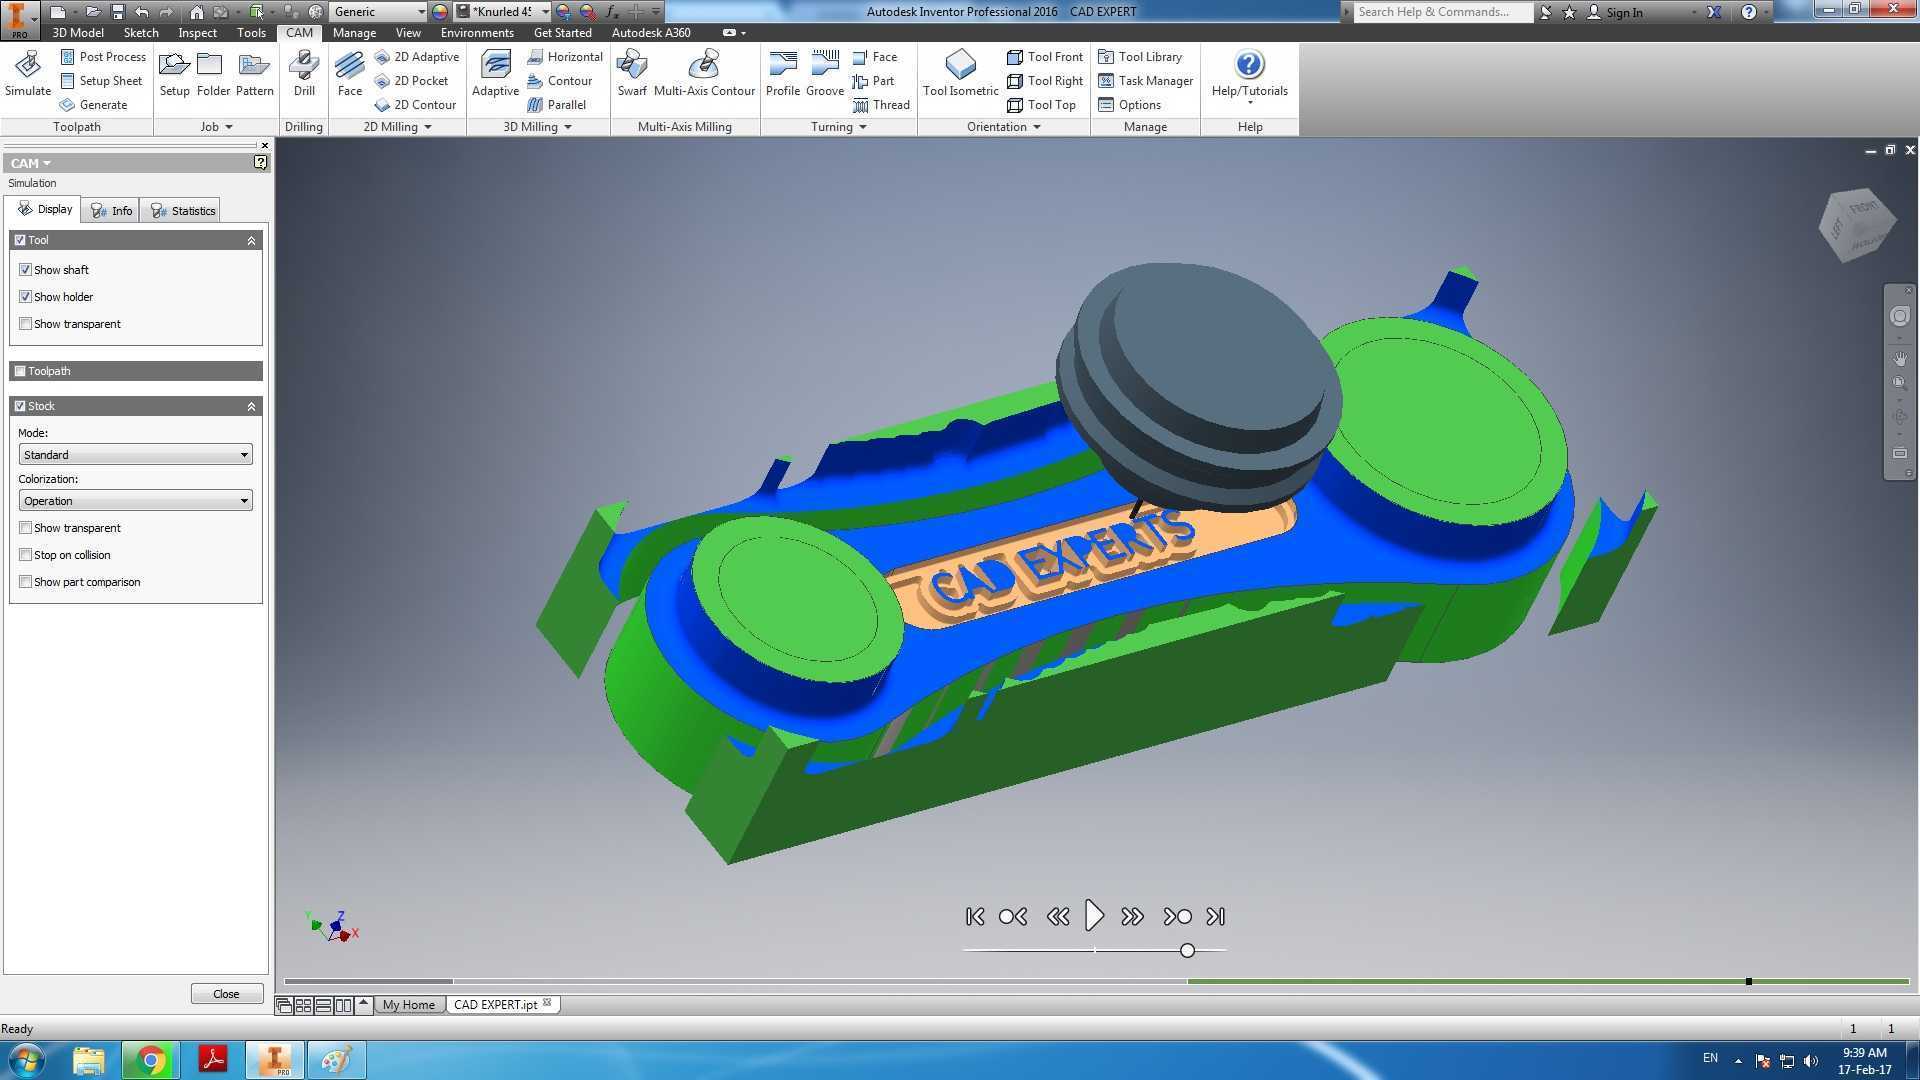
Task: Enable Stop on collision
Action: coord(26,555)
